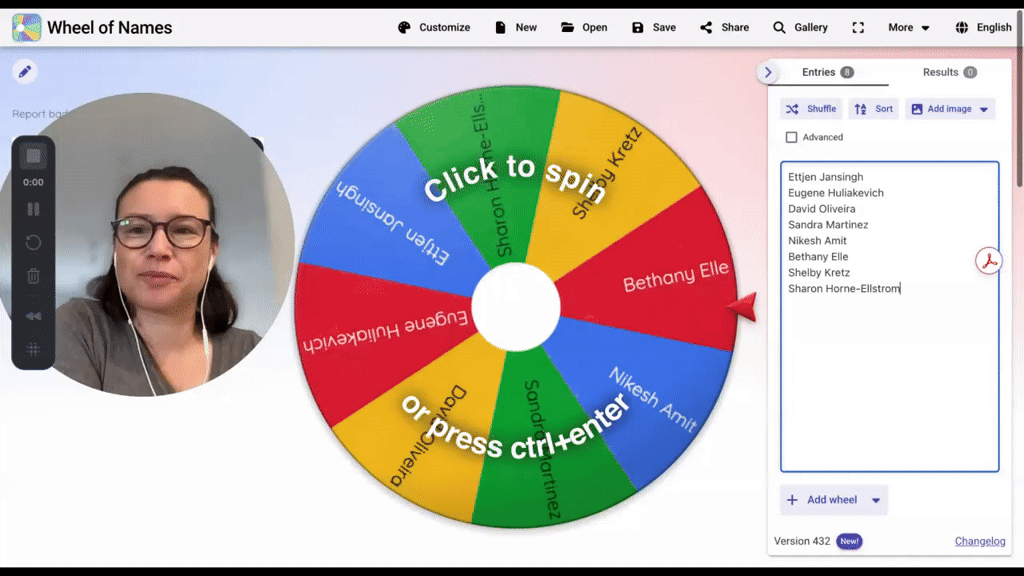Image resolution: width=1024 pixels, height=576 pixels.
Task: Restart the recording with the circular arrow icon
Action: 33,243
